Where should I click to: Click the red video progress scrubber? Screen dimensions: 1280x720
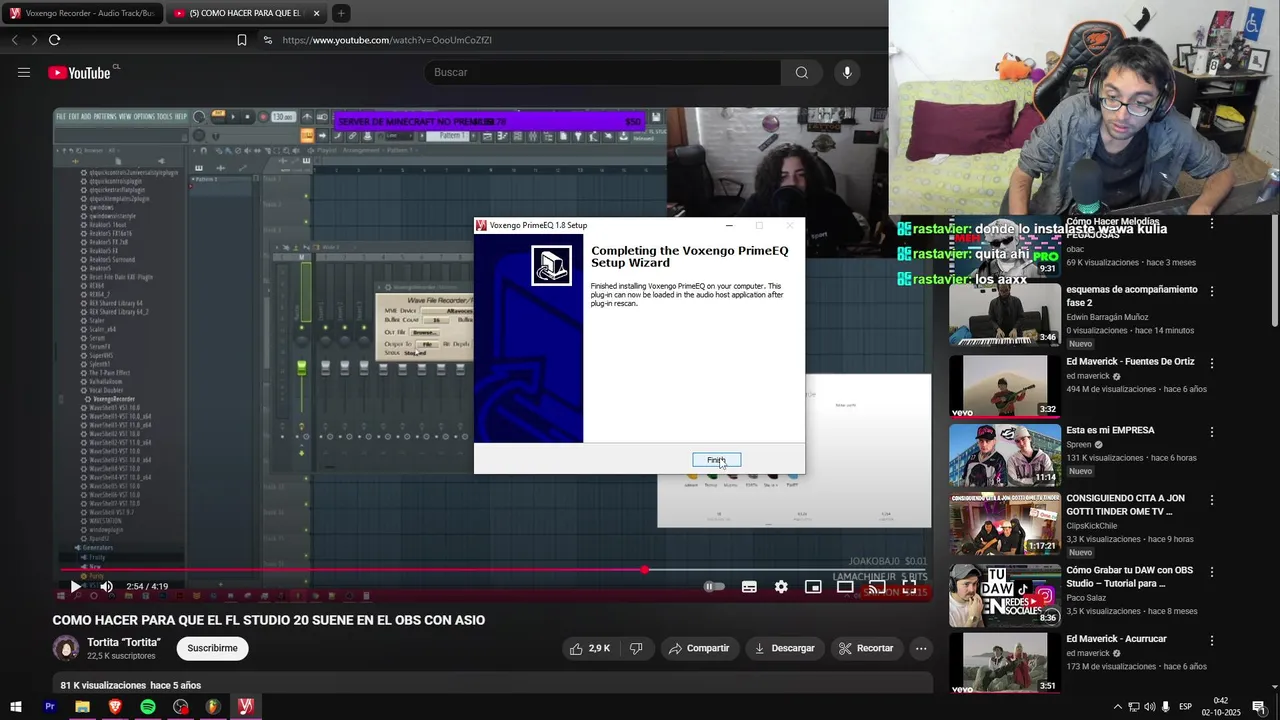point(645,570)
